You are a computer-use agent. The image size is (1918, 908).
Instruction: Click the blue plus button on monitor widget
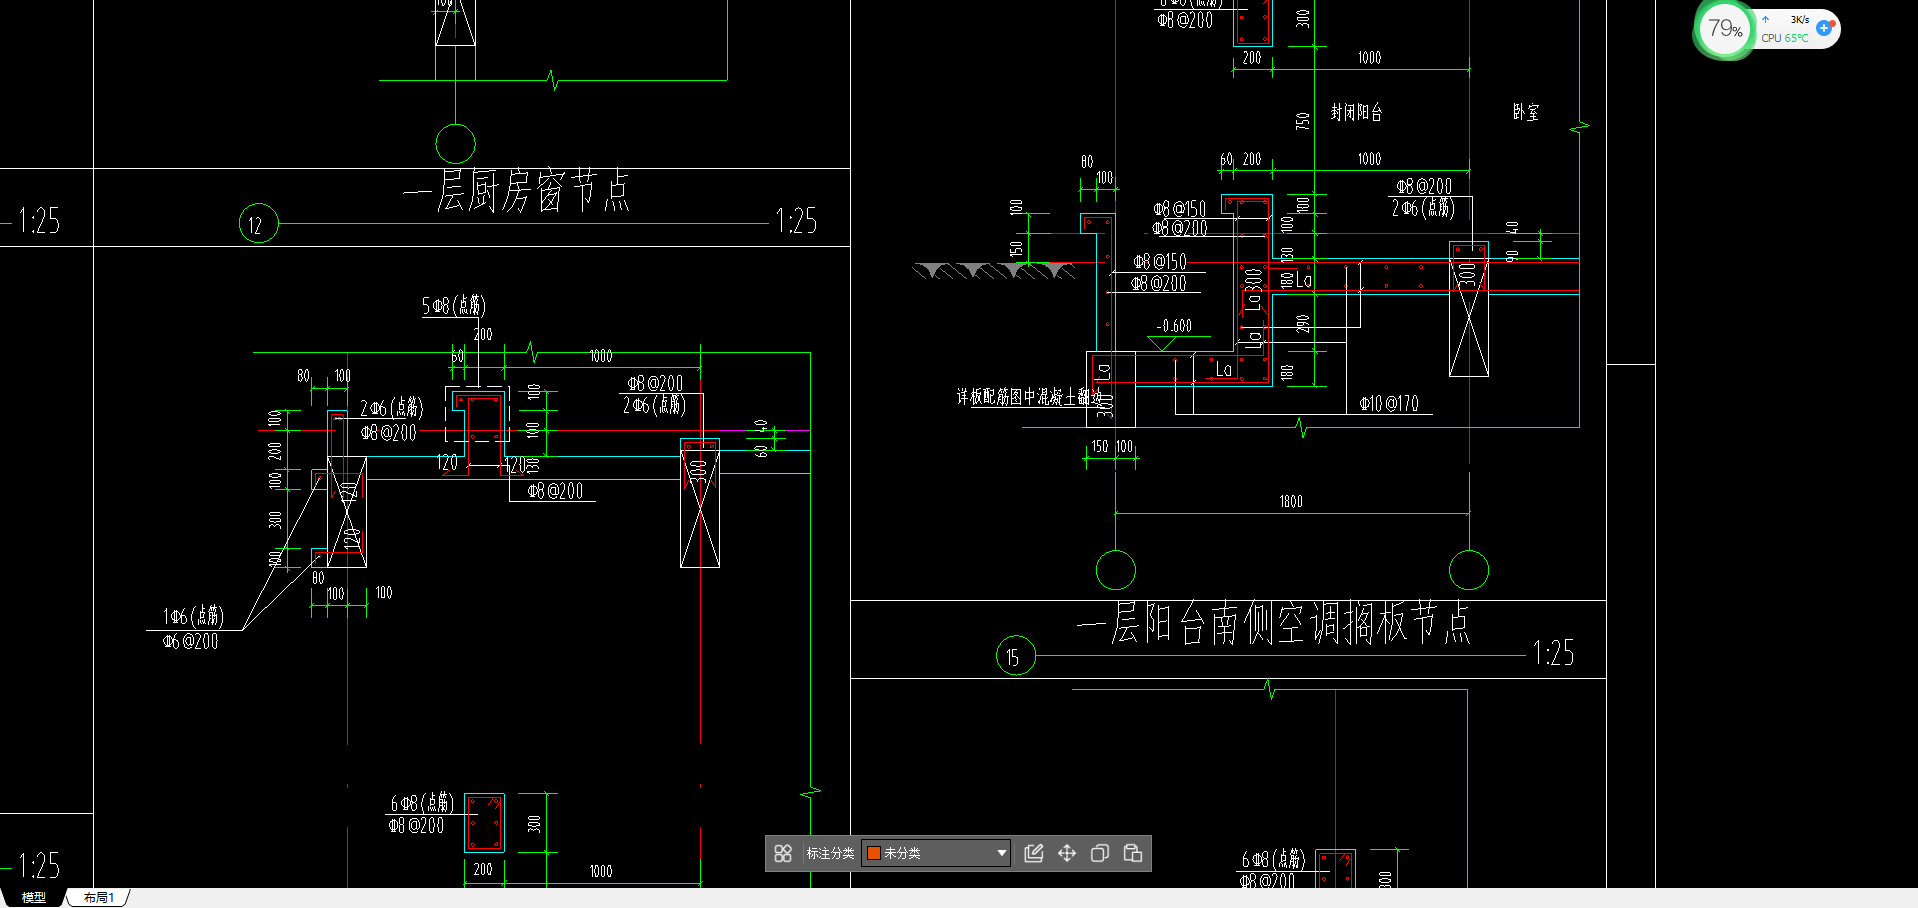click(x=1824, y=28)
